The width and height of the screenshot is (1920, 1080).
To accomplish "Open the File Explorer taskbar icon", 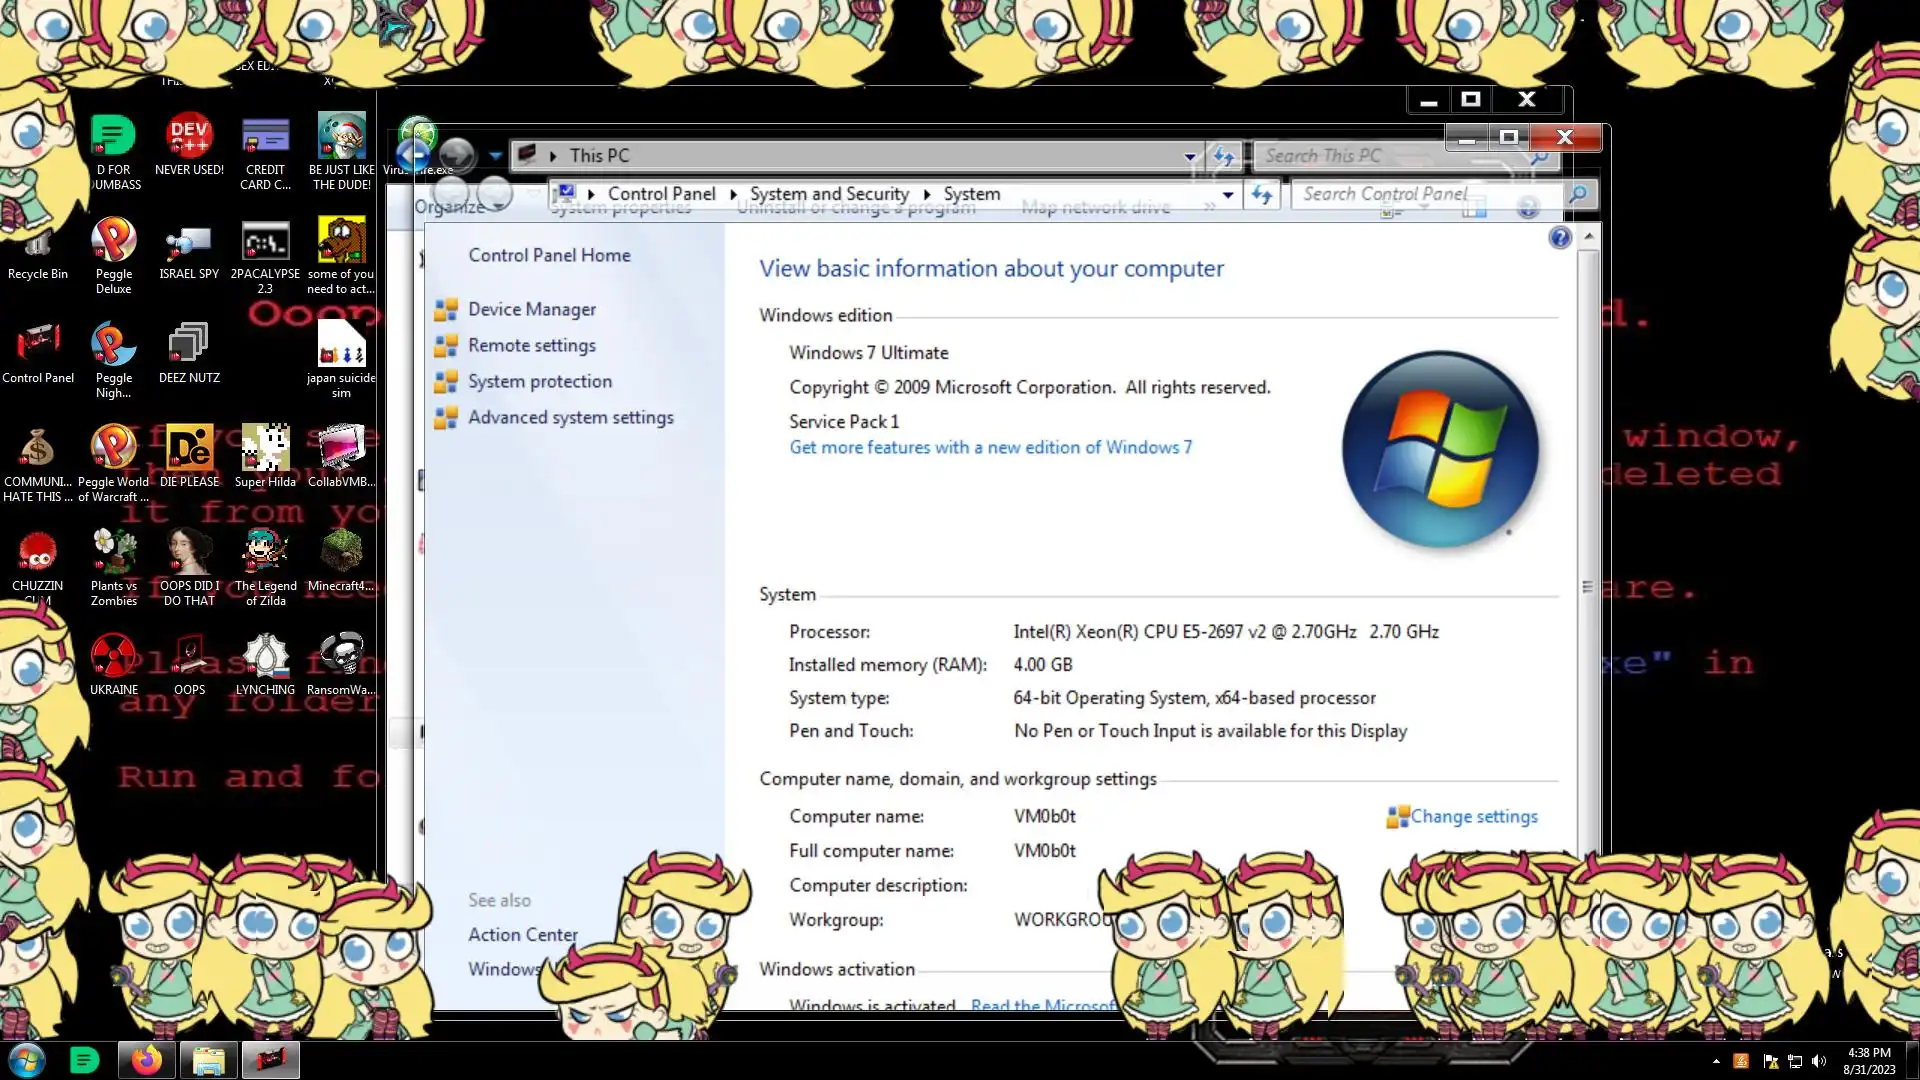I will 208,1059.
